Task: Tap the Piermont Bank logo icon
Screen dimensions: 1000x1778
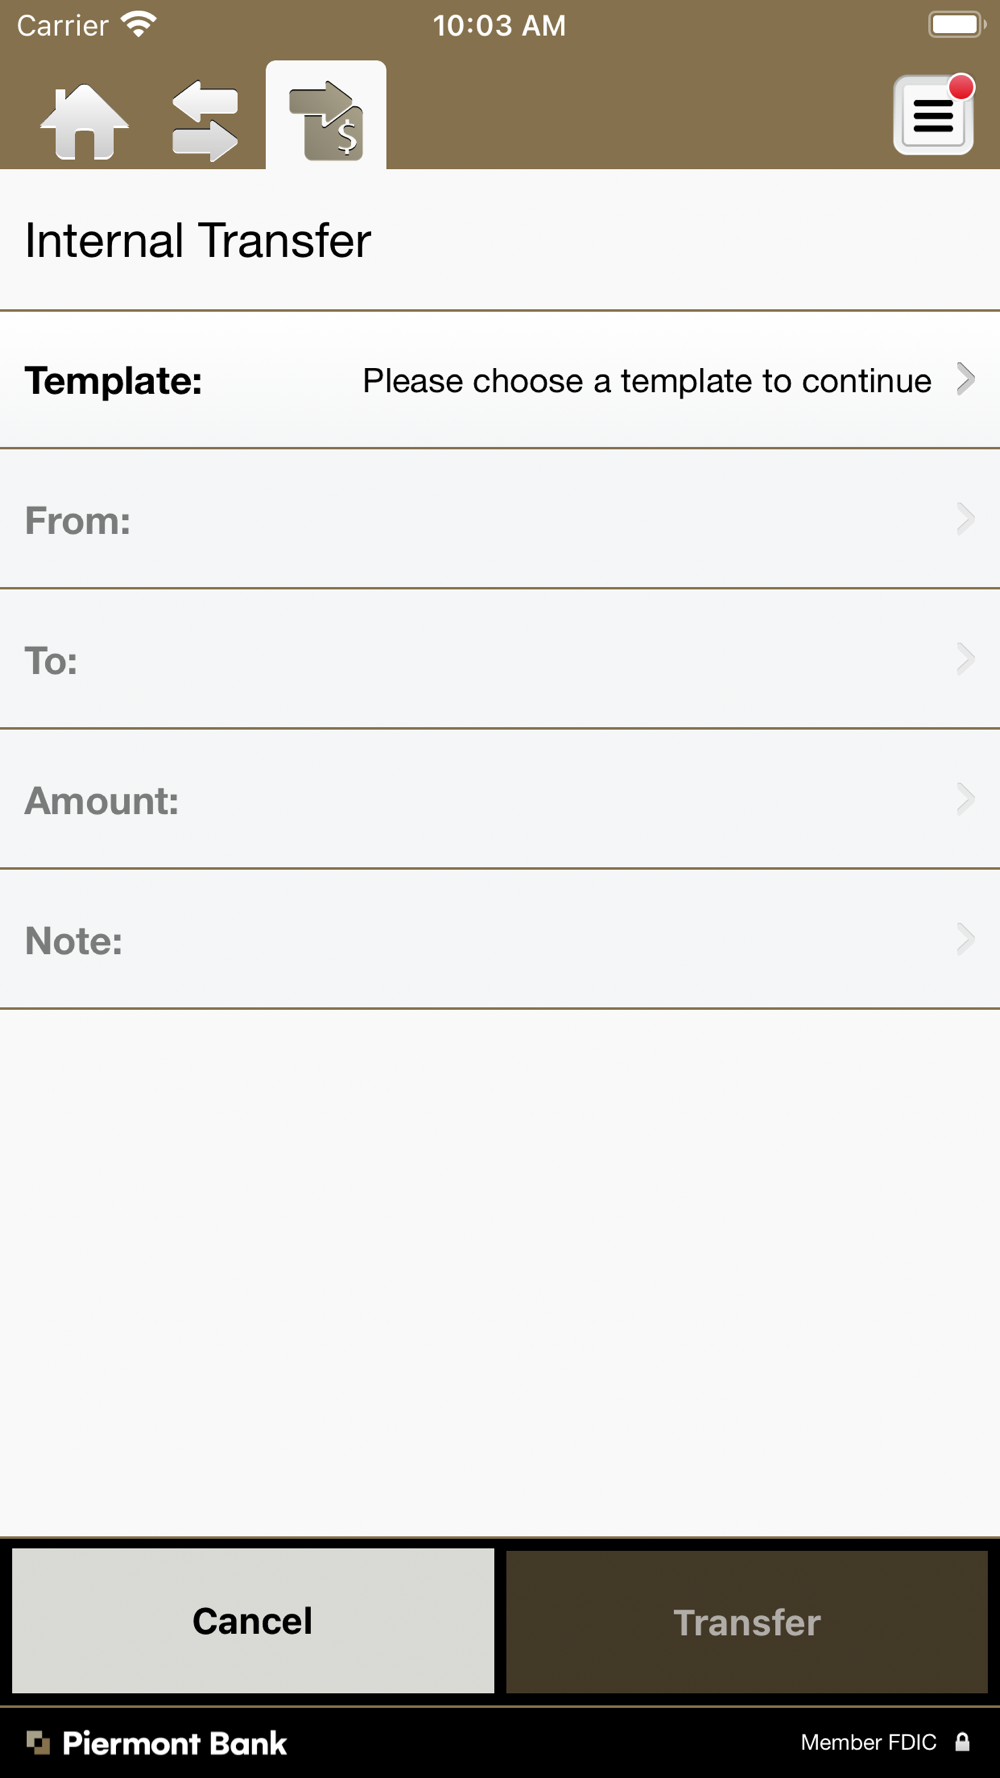Action: [x=38, y=1743]
